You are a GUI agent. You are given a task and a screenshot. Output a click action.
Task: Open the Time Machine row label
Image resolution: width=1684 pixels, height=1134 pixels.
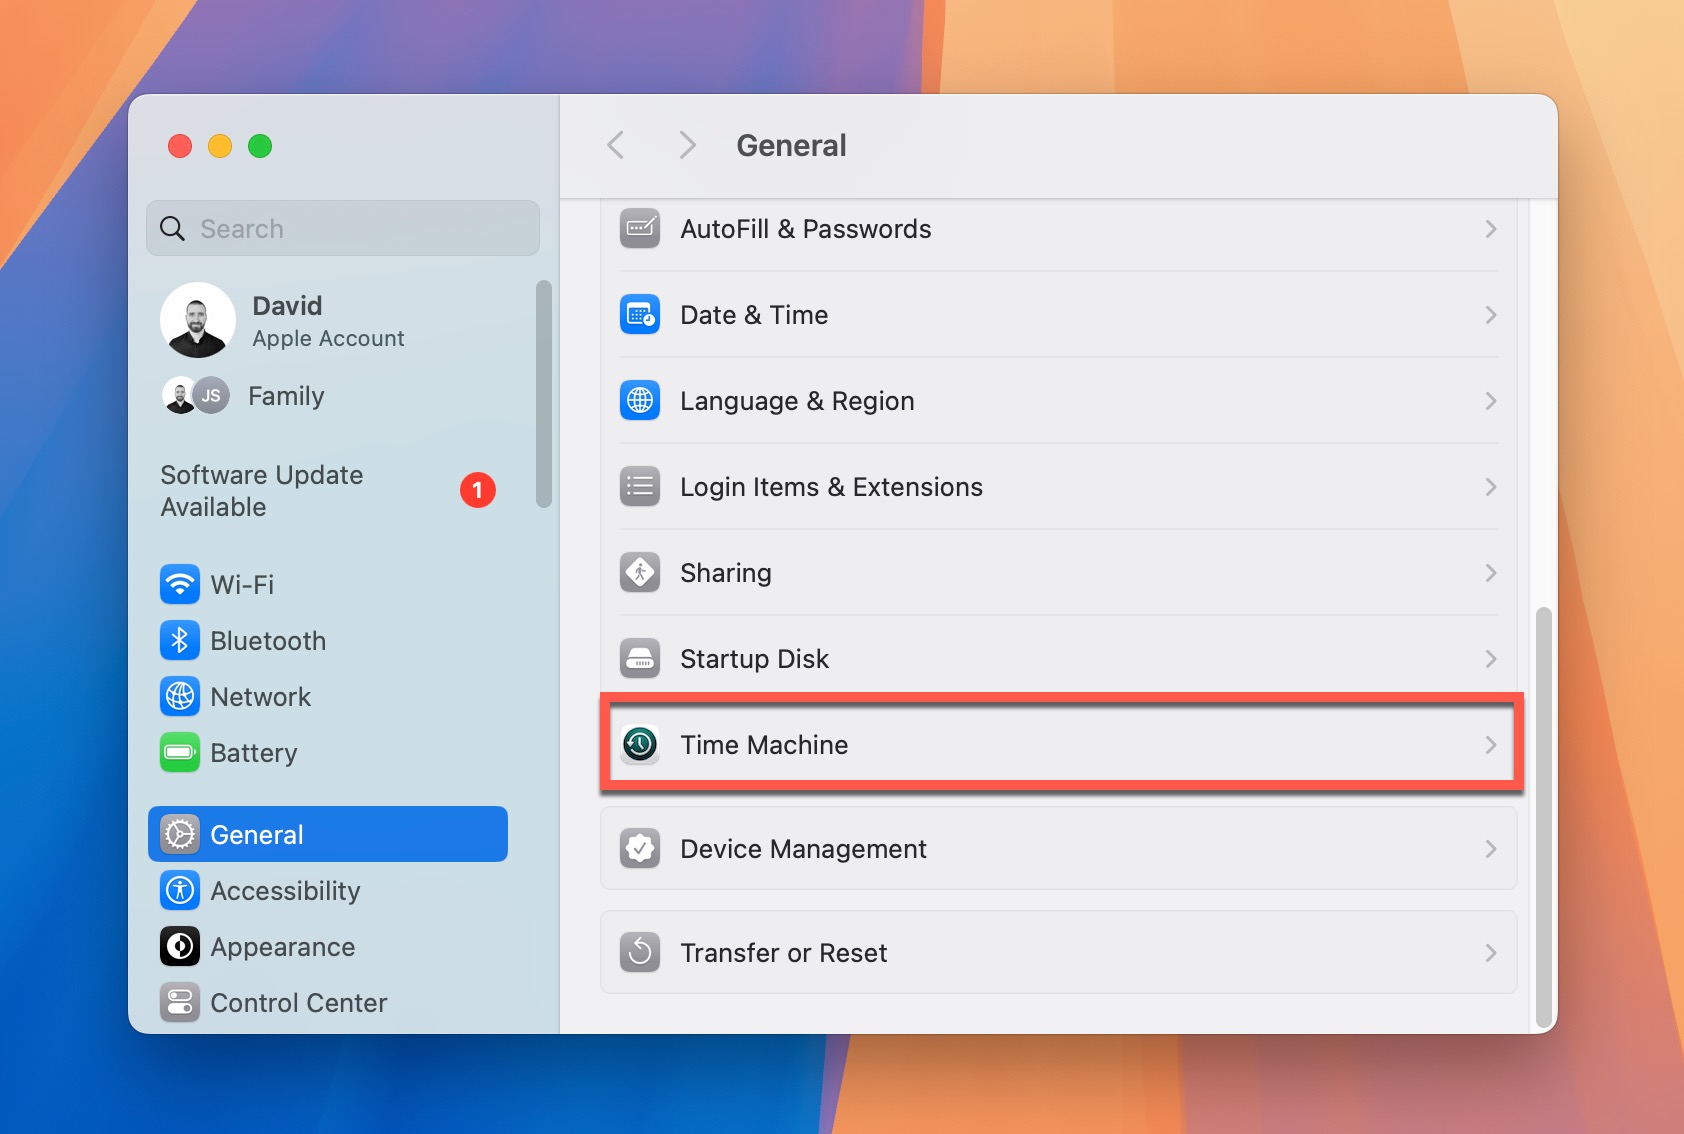coord(764,745)
